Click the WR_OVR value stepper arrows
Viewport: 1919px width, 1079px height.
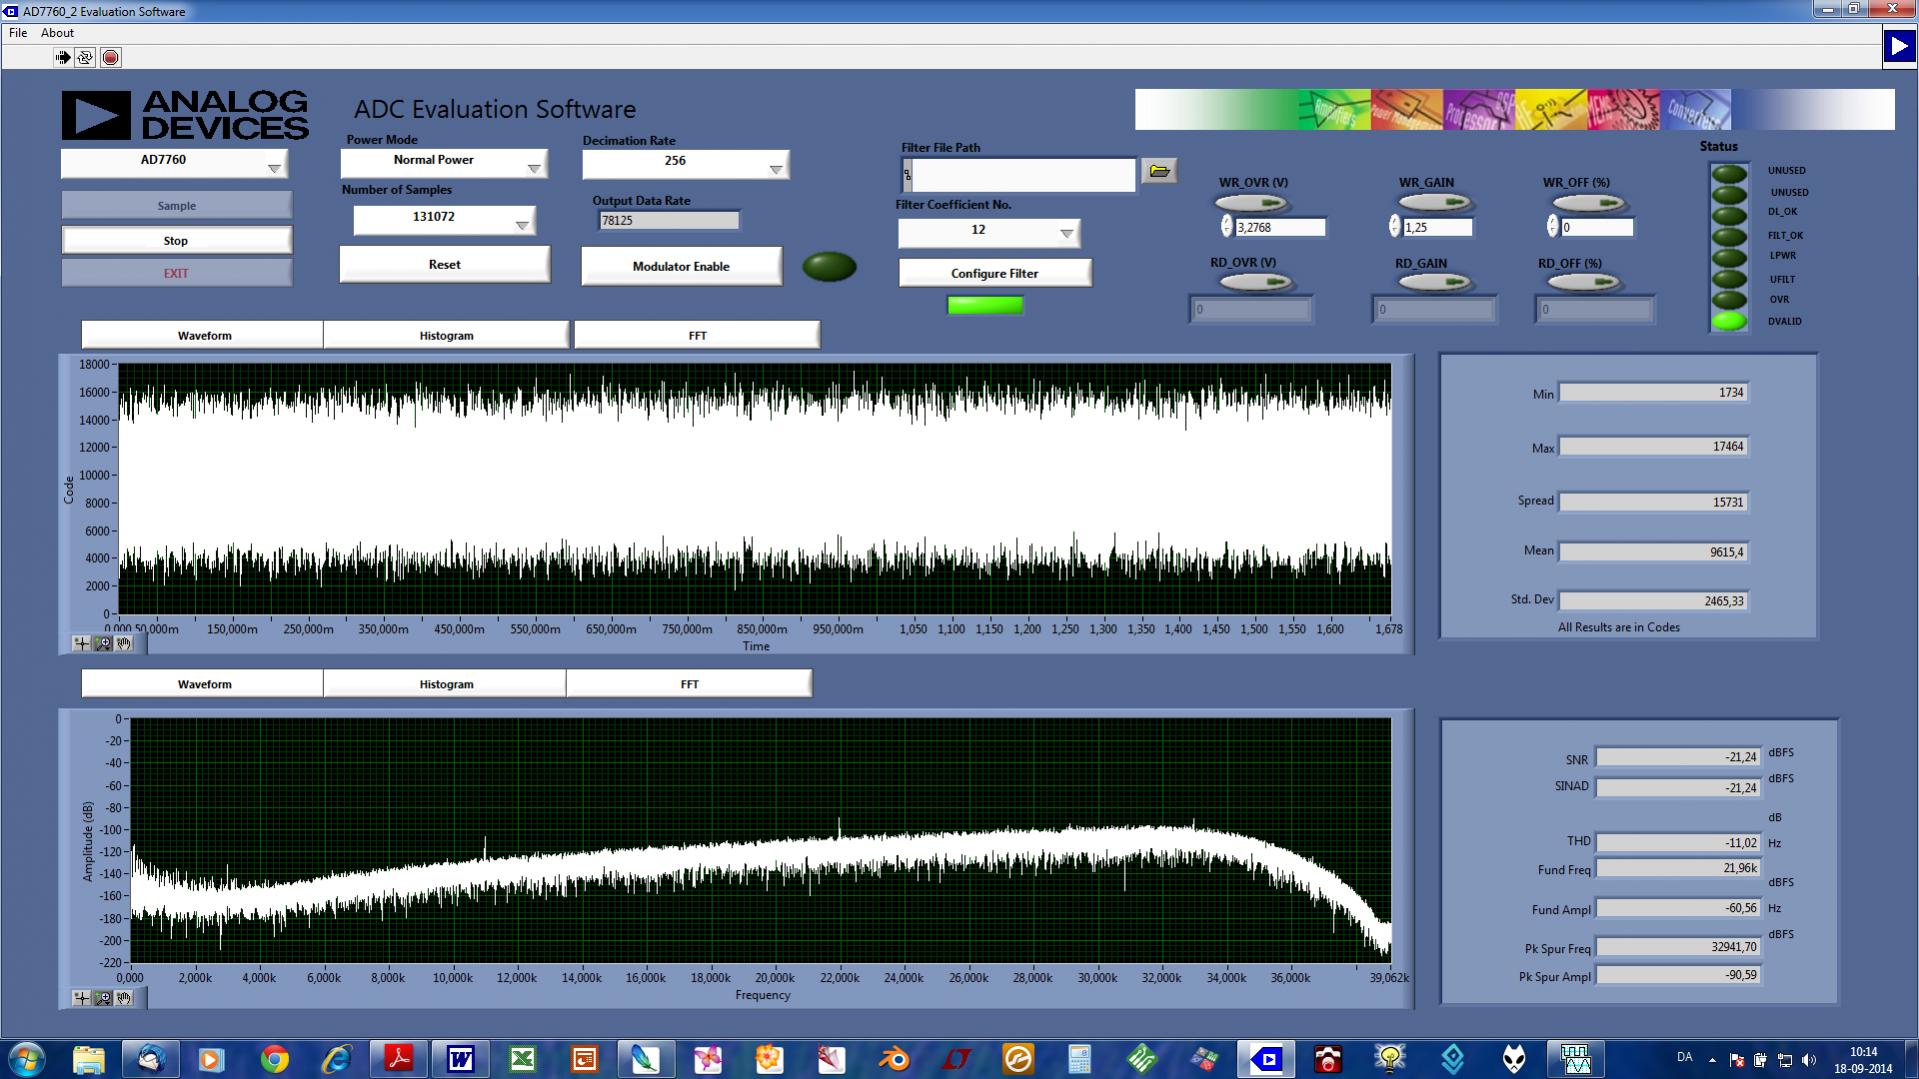1226,227
